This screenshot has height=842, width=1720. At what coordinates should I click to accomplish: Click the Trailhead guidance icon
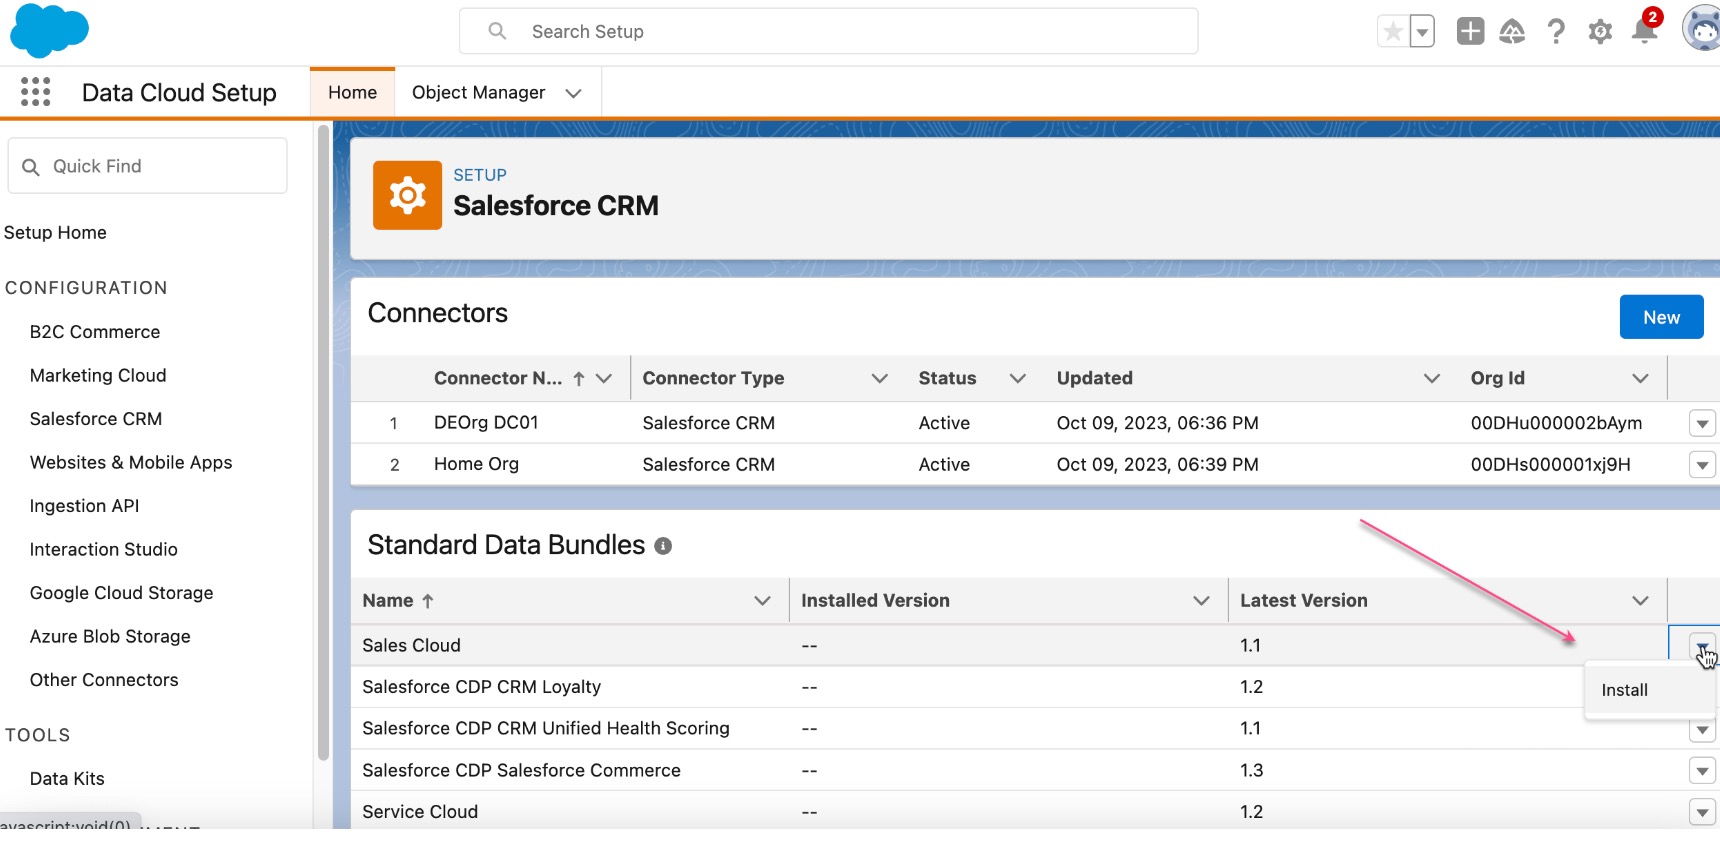click(1512, 32)
